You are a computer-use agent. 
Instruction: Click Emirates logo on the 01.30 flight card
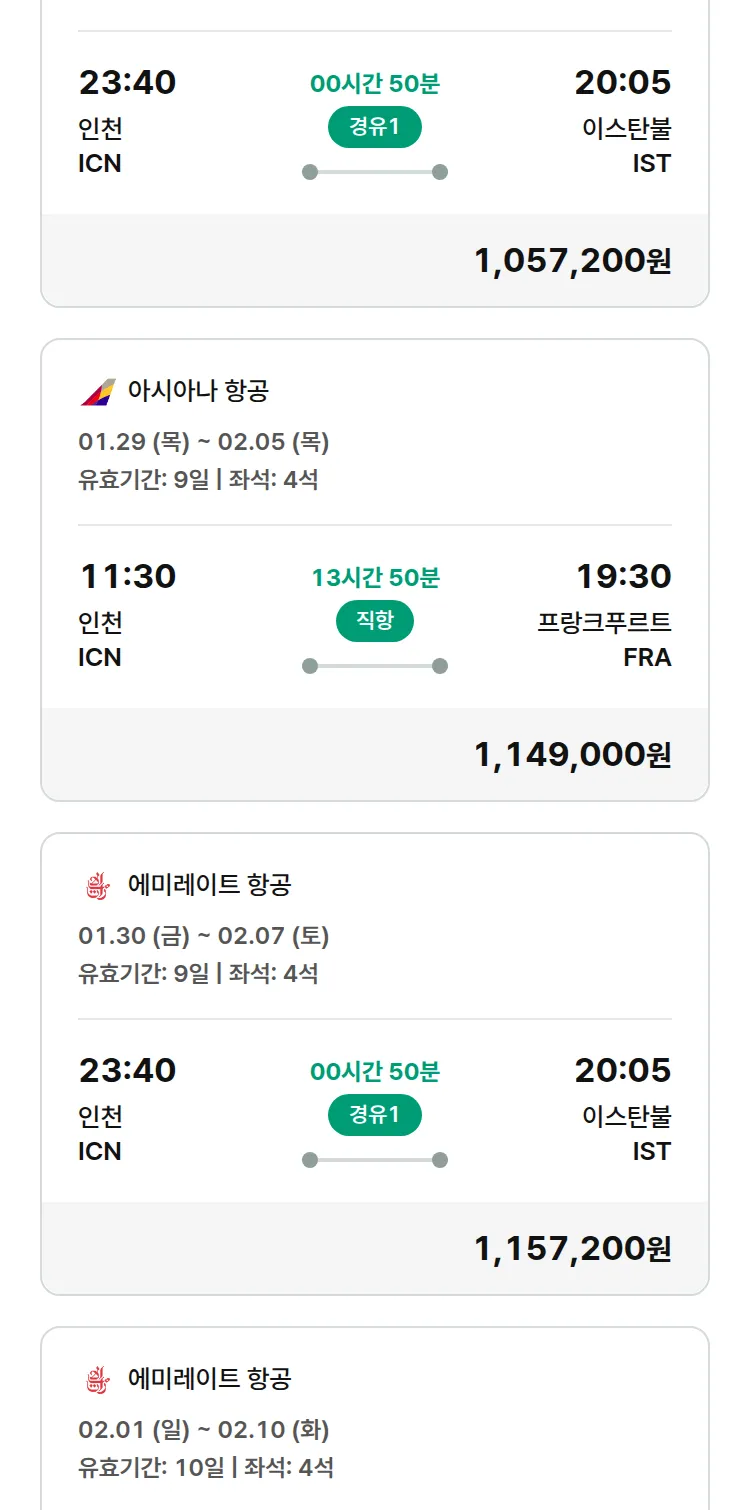98,885
